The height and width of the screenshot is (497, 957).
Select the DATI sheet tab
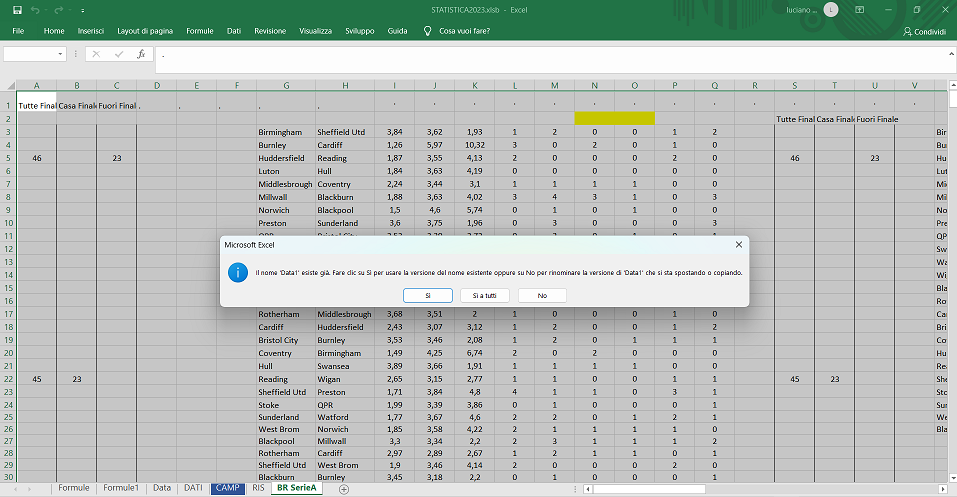tap(193, 488)
